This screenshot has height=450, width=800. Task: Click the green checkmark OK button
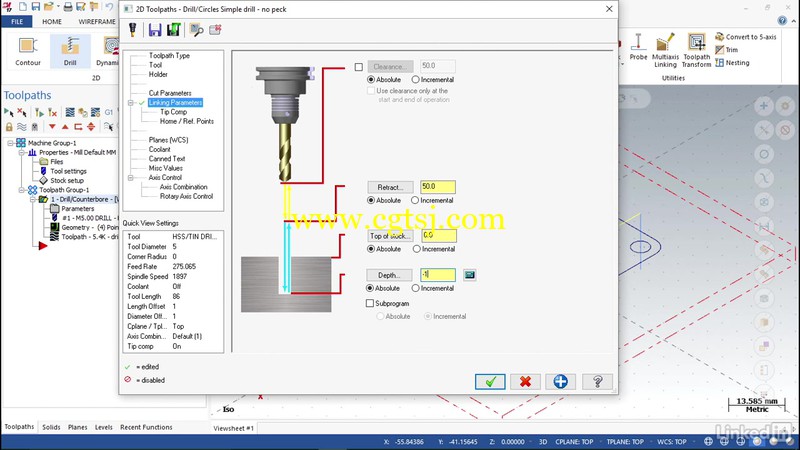490,381
